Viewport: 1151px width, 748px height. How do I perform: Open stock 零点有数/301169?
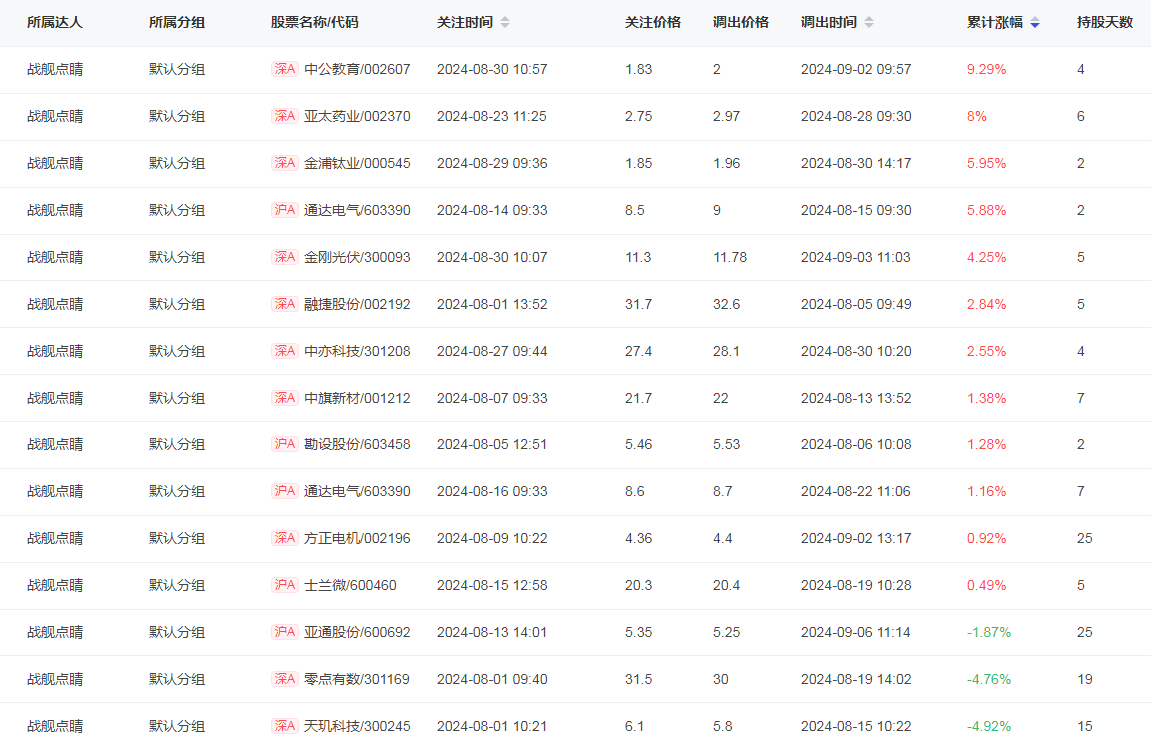357,679
